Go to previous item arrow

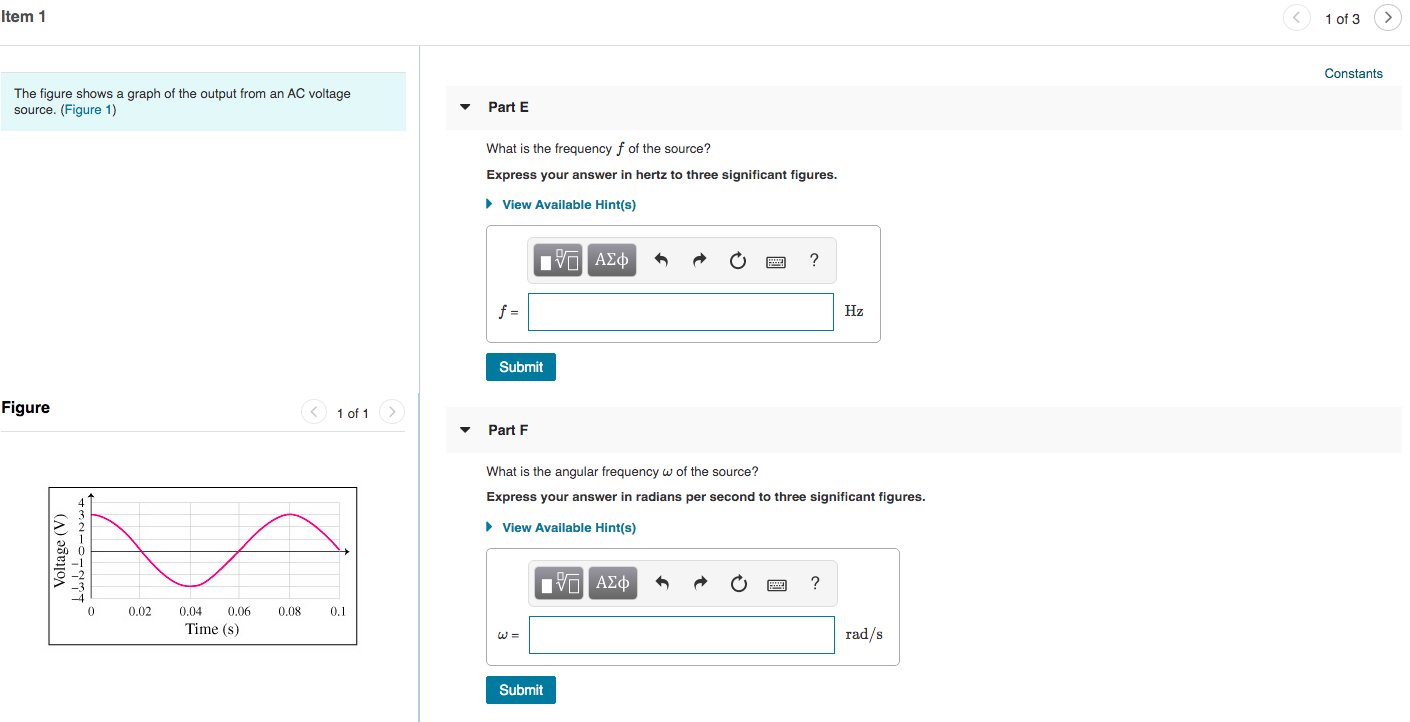pyautogui.click(x=1297, y=18)
